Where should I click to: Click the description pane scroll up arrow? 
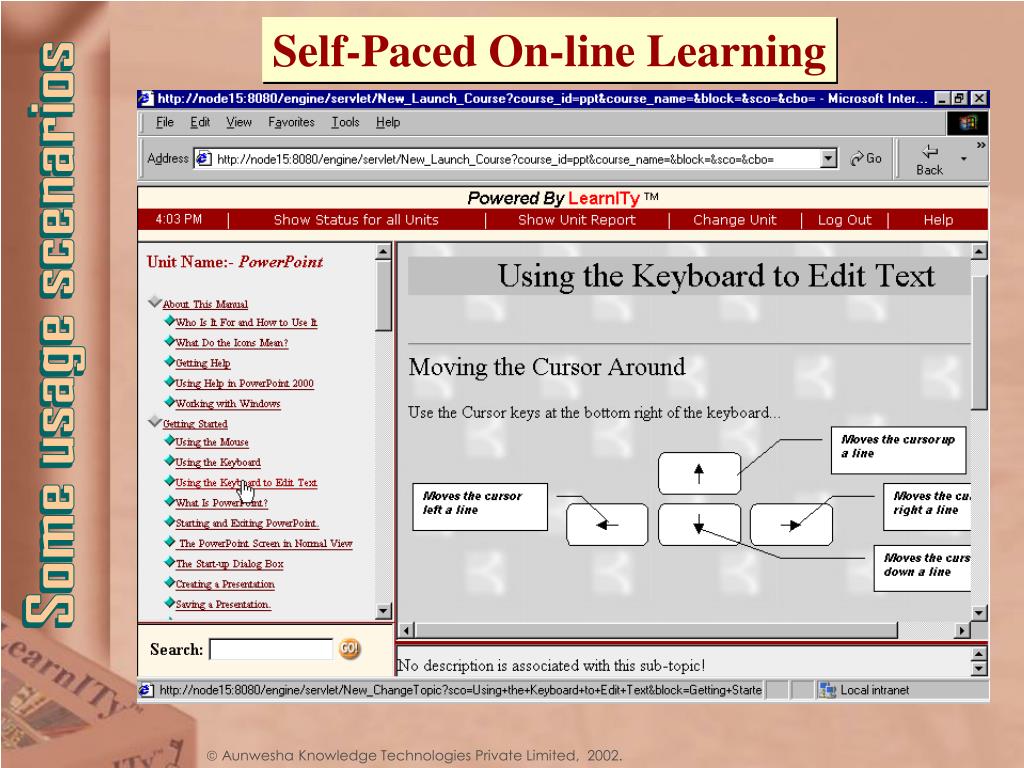(x=978, y=654)
